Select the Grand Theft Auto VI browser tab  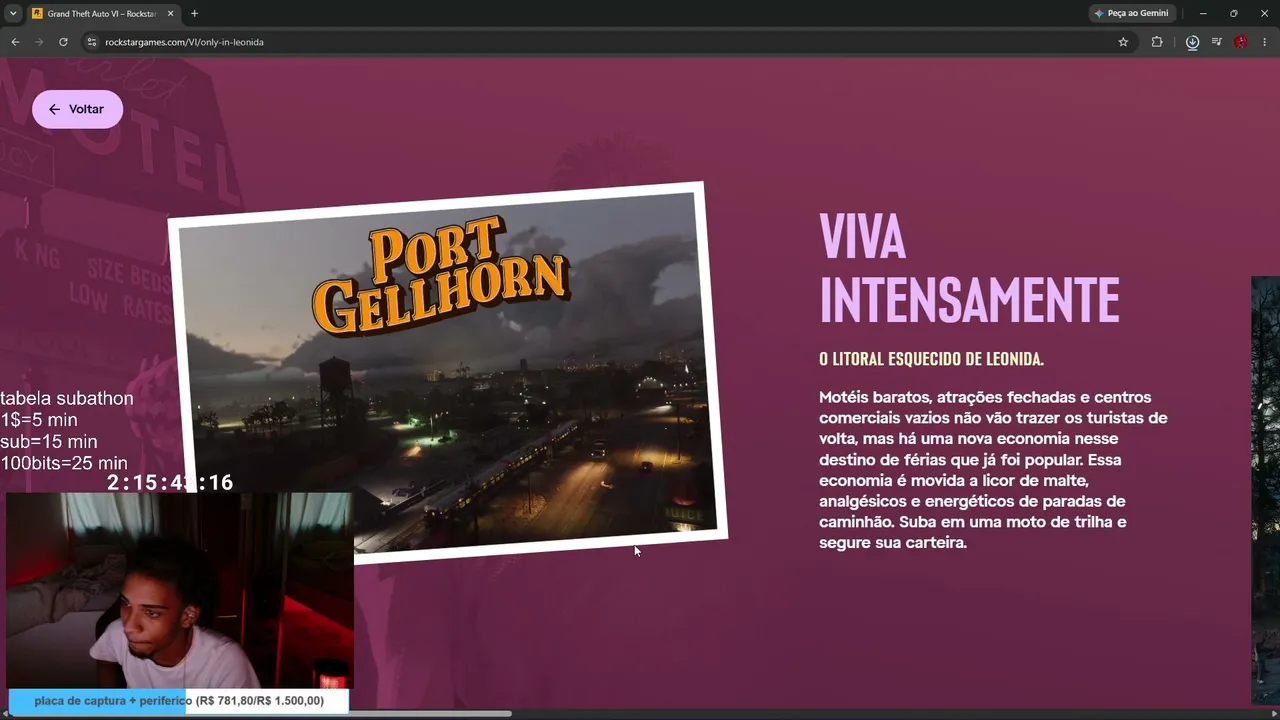point(102,13)
